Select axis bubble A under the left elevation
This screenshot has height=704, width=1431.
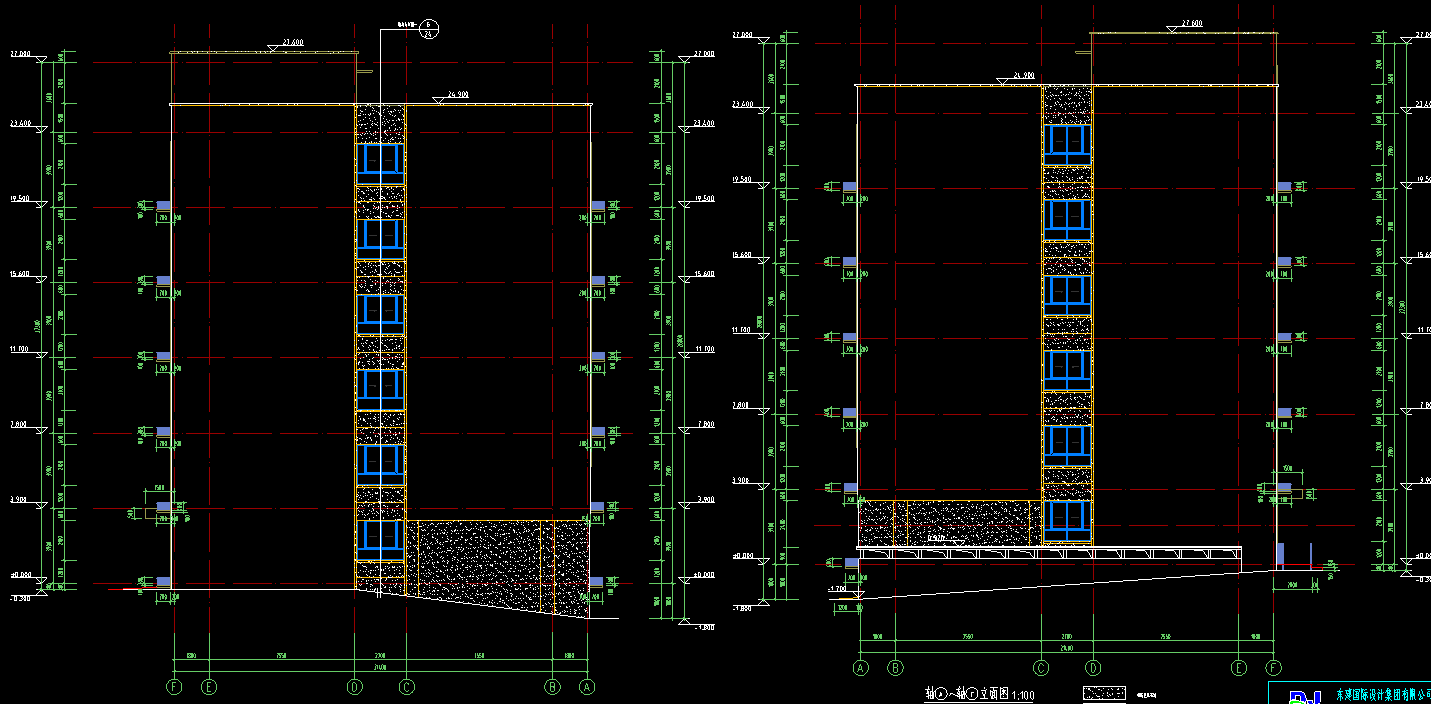coord(587,687)
